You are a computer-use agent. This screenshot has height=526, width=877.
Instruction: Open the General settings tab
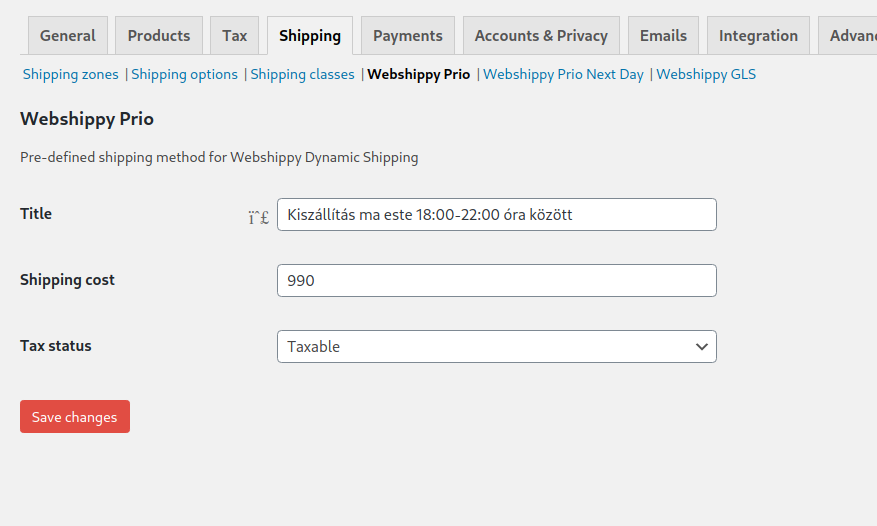tap(68, 36)
